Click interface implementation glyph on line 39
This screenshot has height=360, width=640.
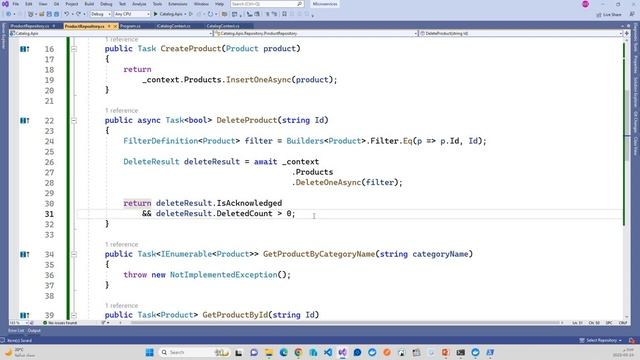[x=24, y=315]
